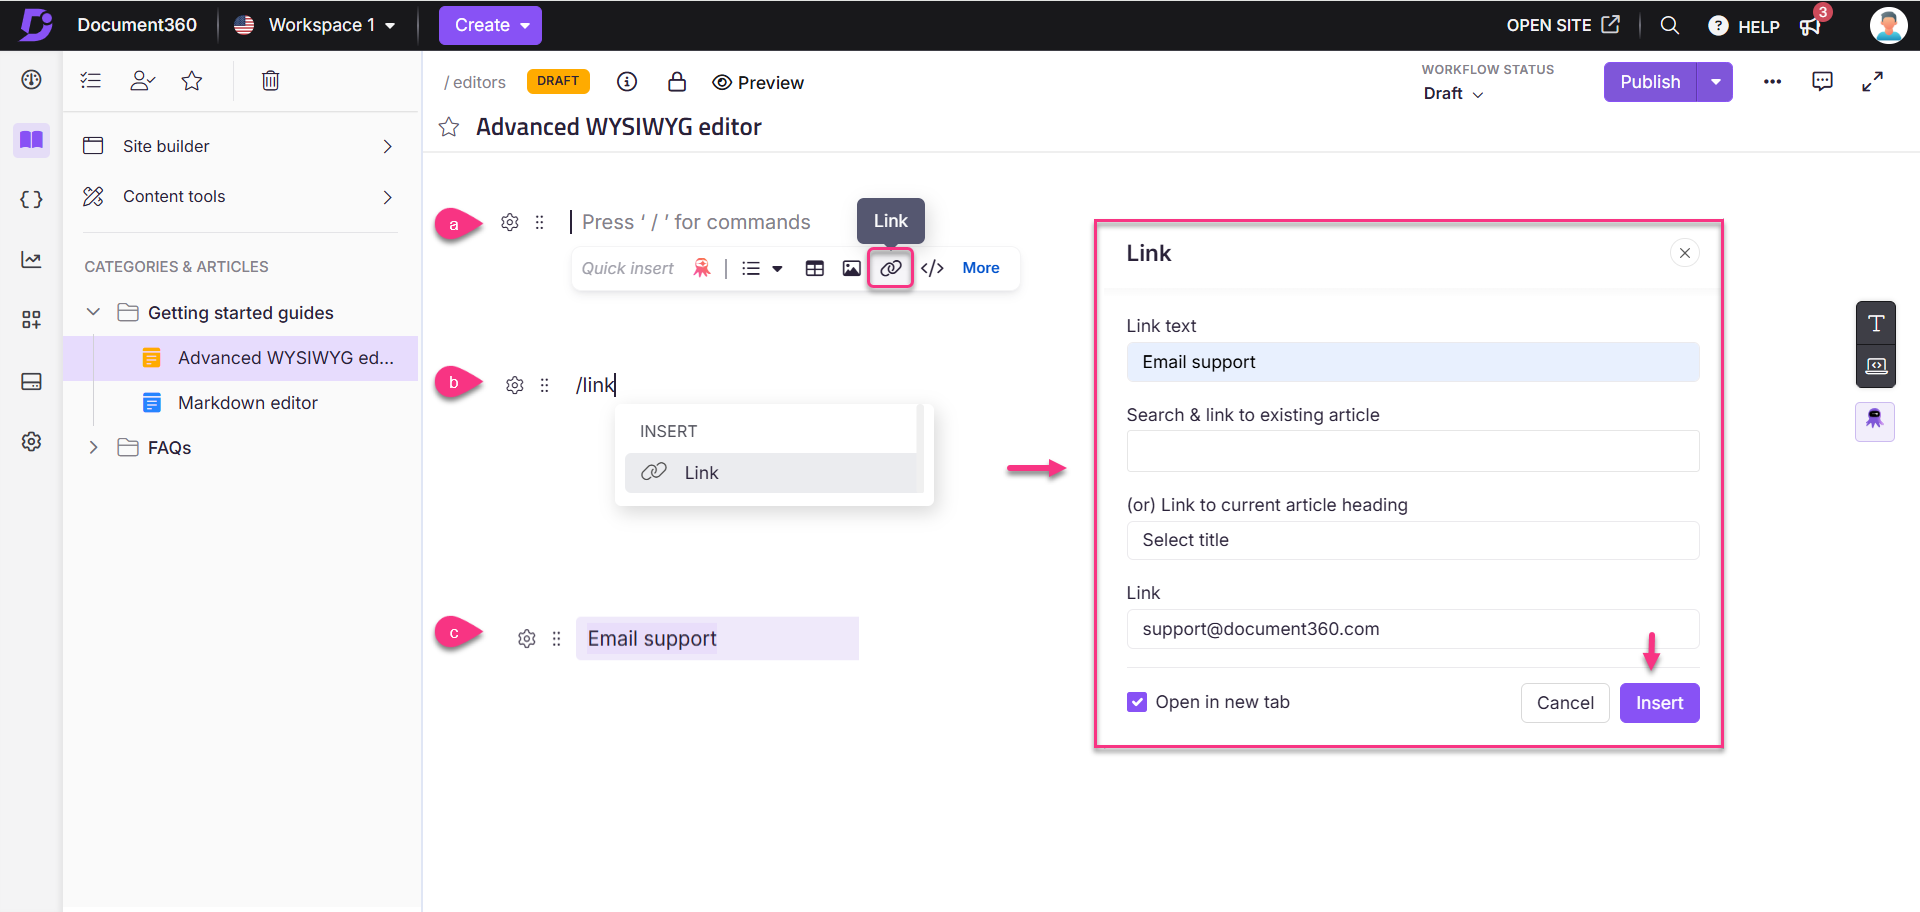Open the Publish dropdown arrow
The image size is (1920, 912).
pyautogui.click(x=1716, y=82)
